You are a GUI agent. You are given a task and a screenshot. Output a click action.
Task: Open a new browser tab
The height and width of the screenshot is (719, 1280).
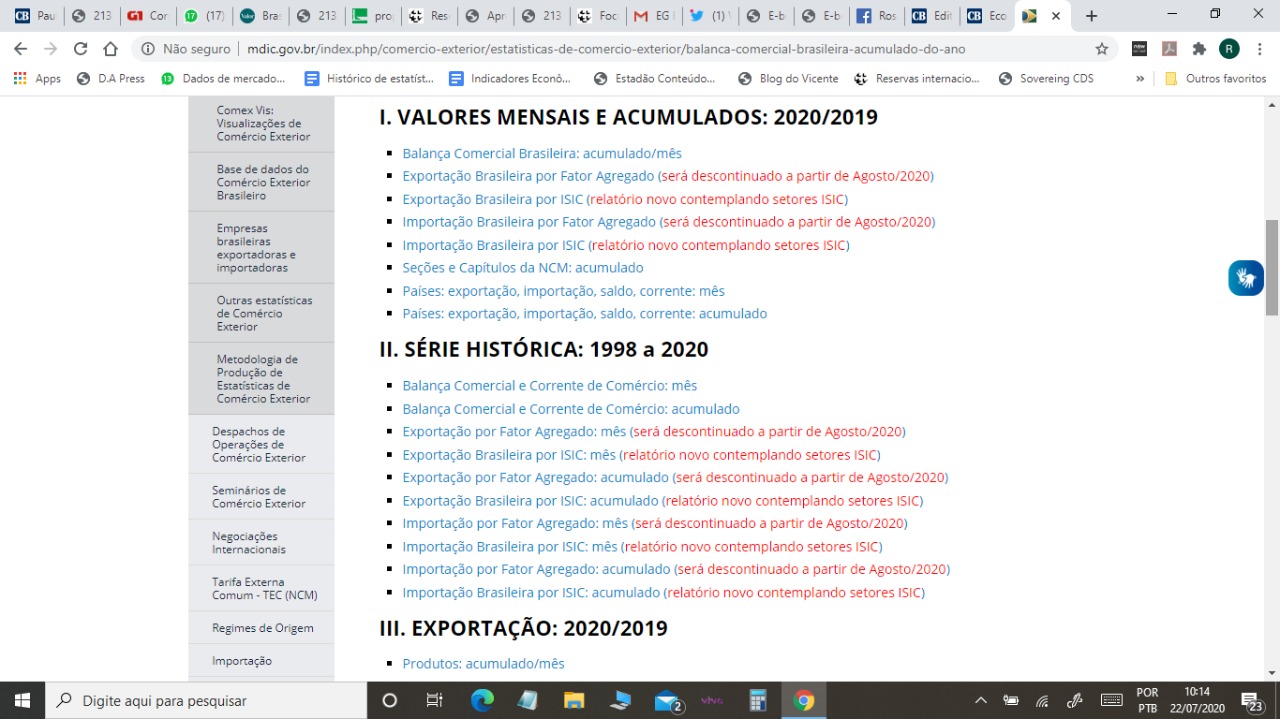pyautogui.click(x=1091, y=16)
